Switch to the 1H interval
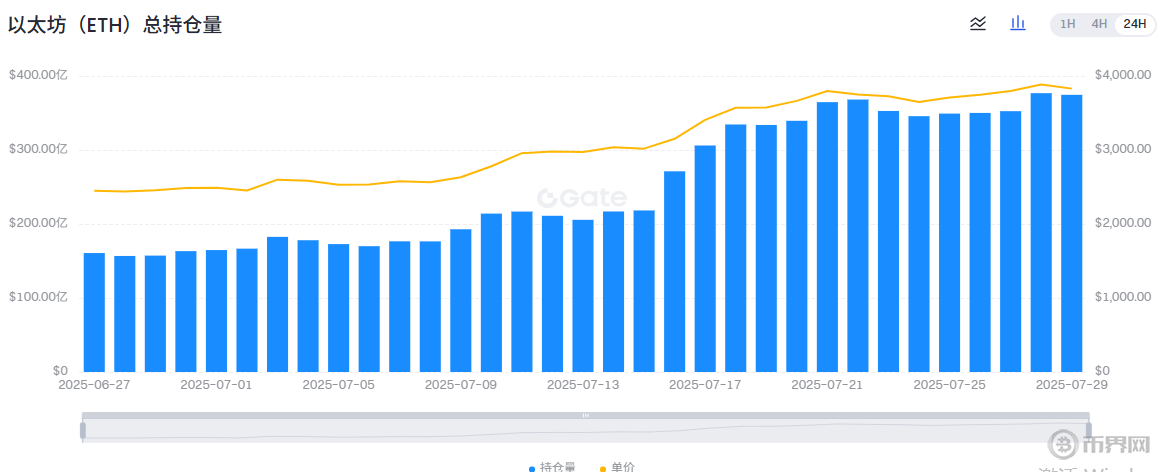1161x472 pixels. (x=1068, y=24)
